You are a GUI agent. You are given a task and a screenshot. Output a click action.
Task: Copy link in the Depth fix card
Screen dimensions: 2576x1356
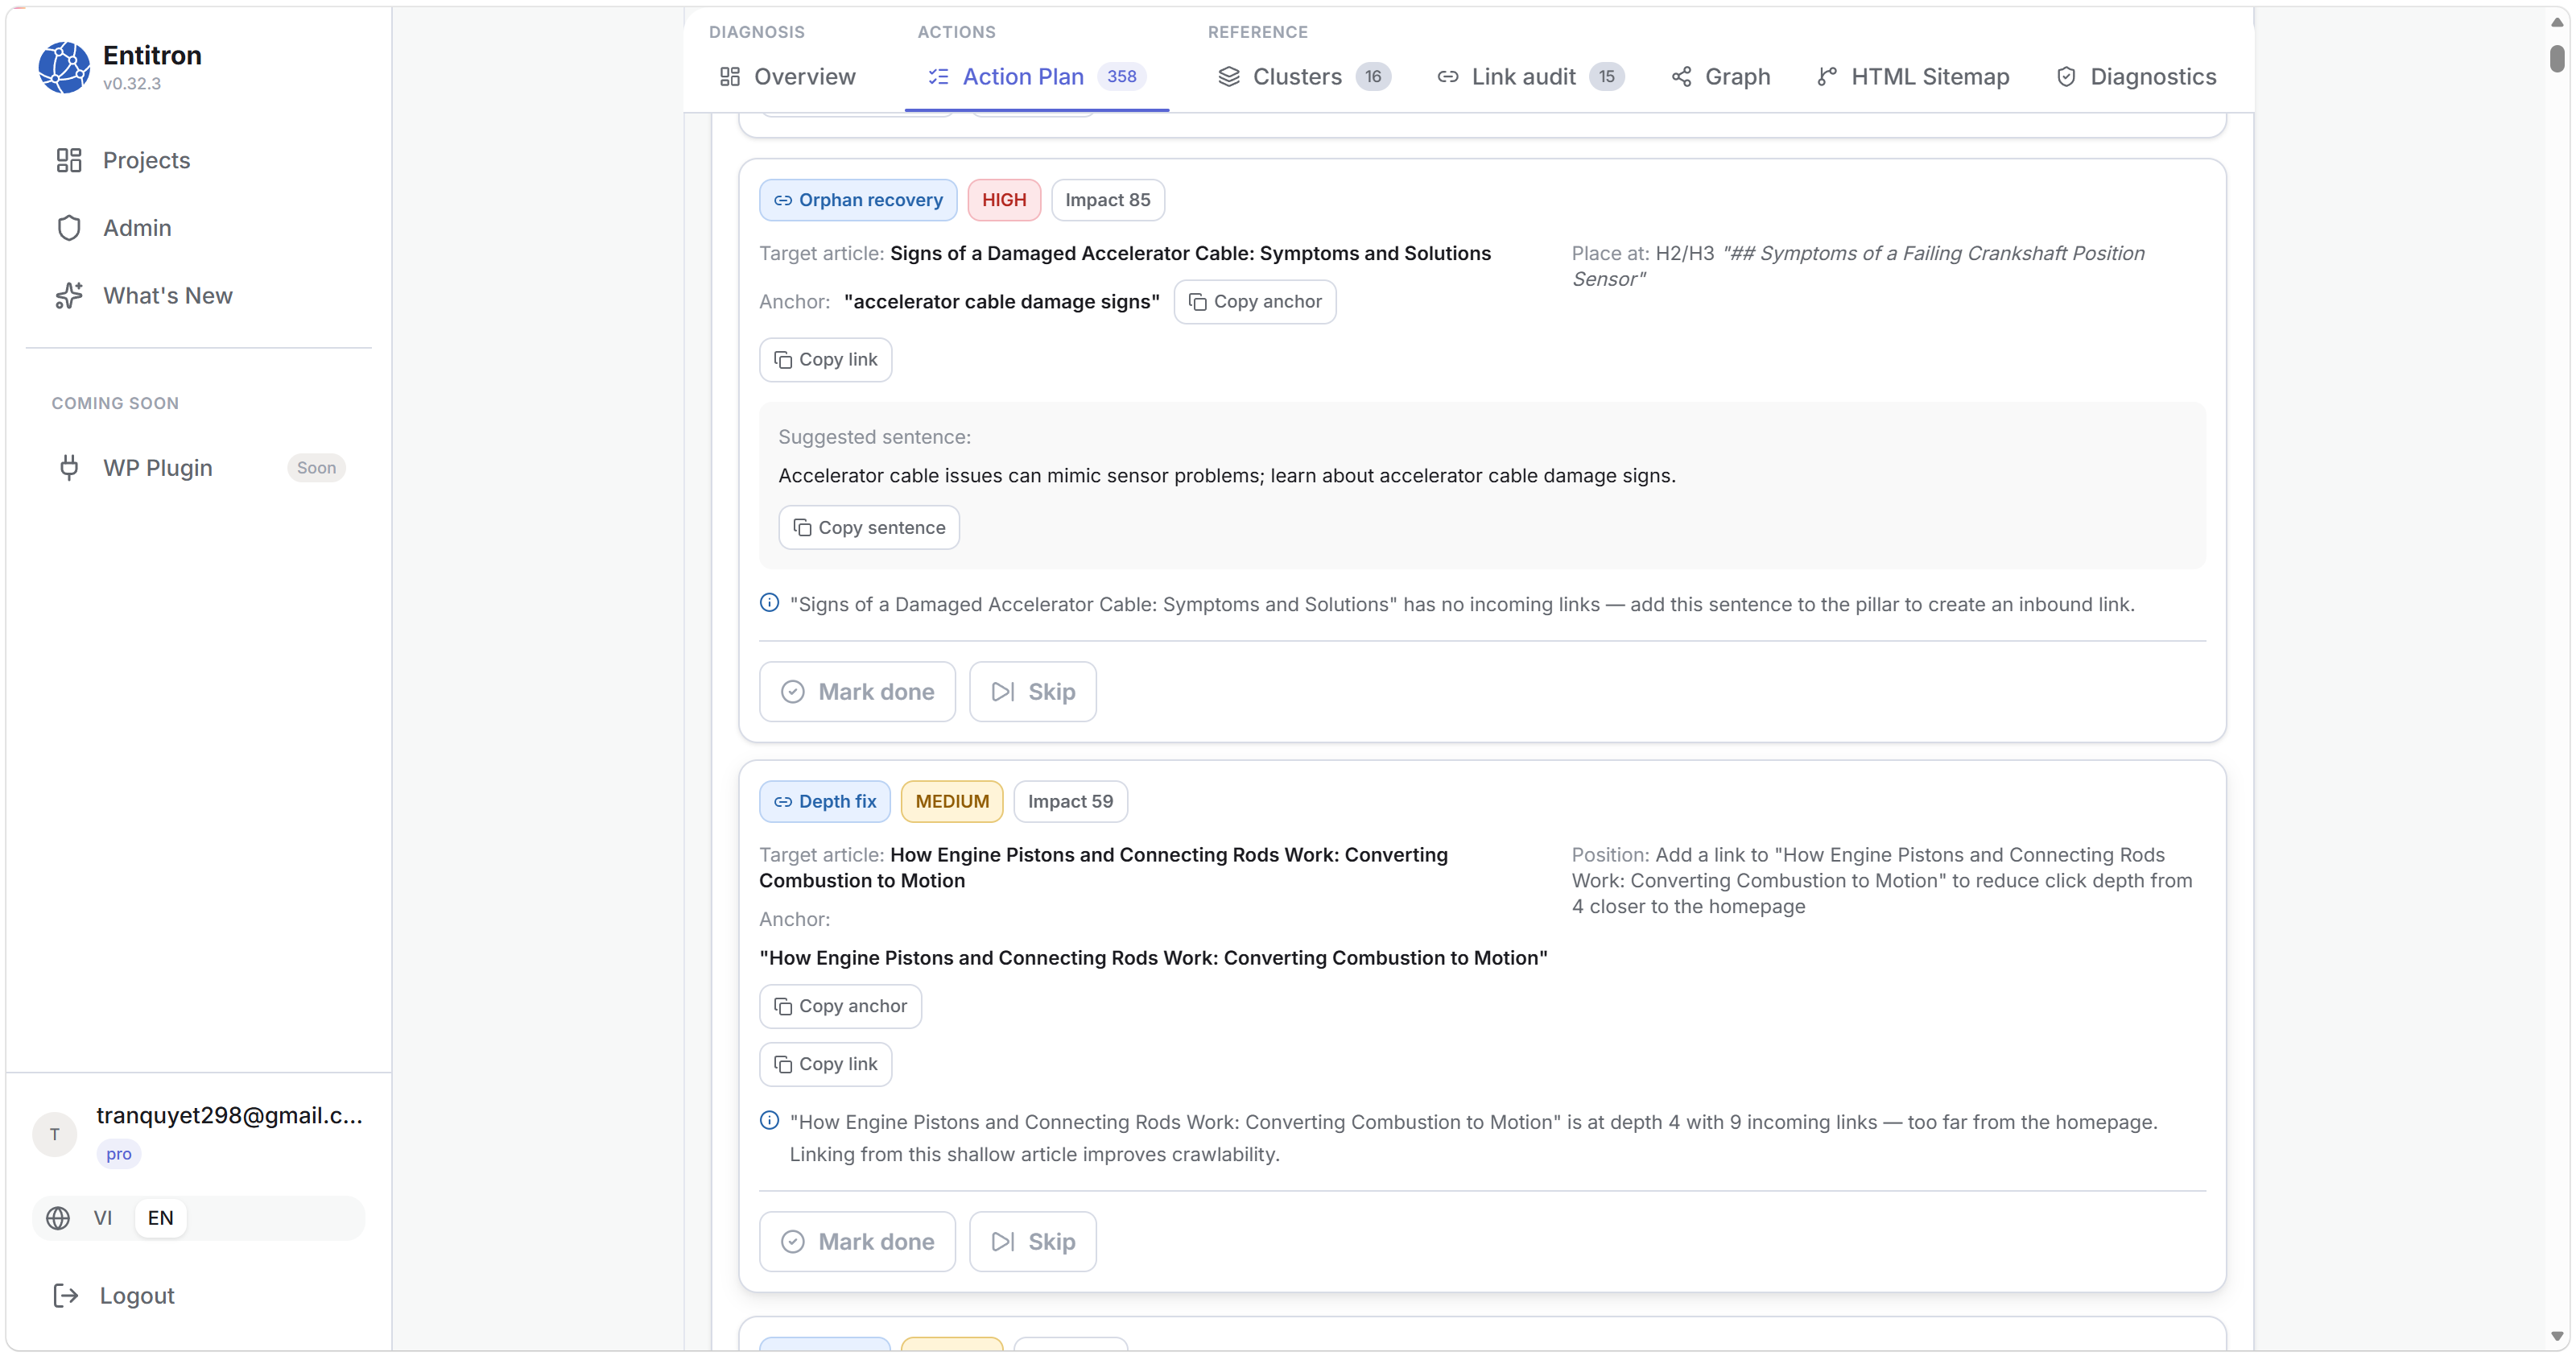coord(826,1065)
